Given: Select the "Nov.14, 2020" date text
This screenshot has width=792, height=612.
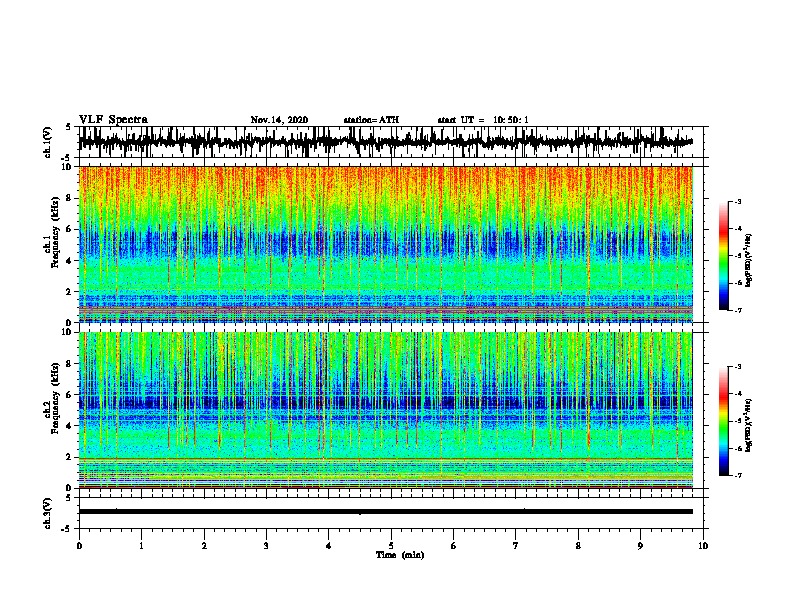Looking at the screenshot, I should (279, 120).
